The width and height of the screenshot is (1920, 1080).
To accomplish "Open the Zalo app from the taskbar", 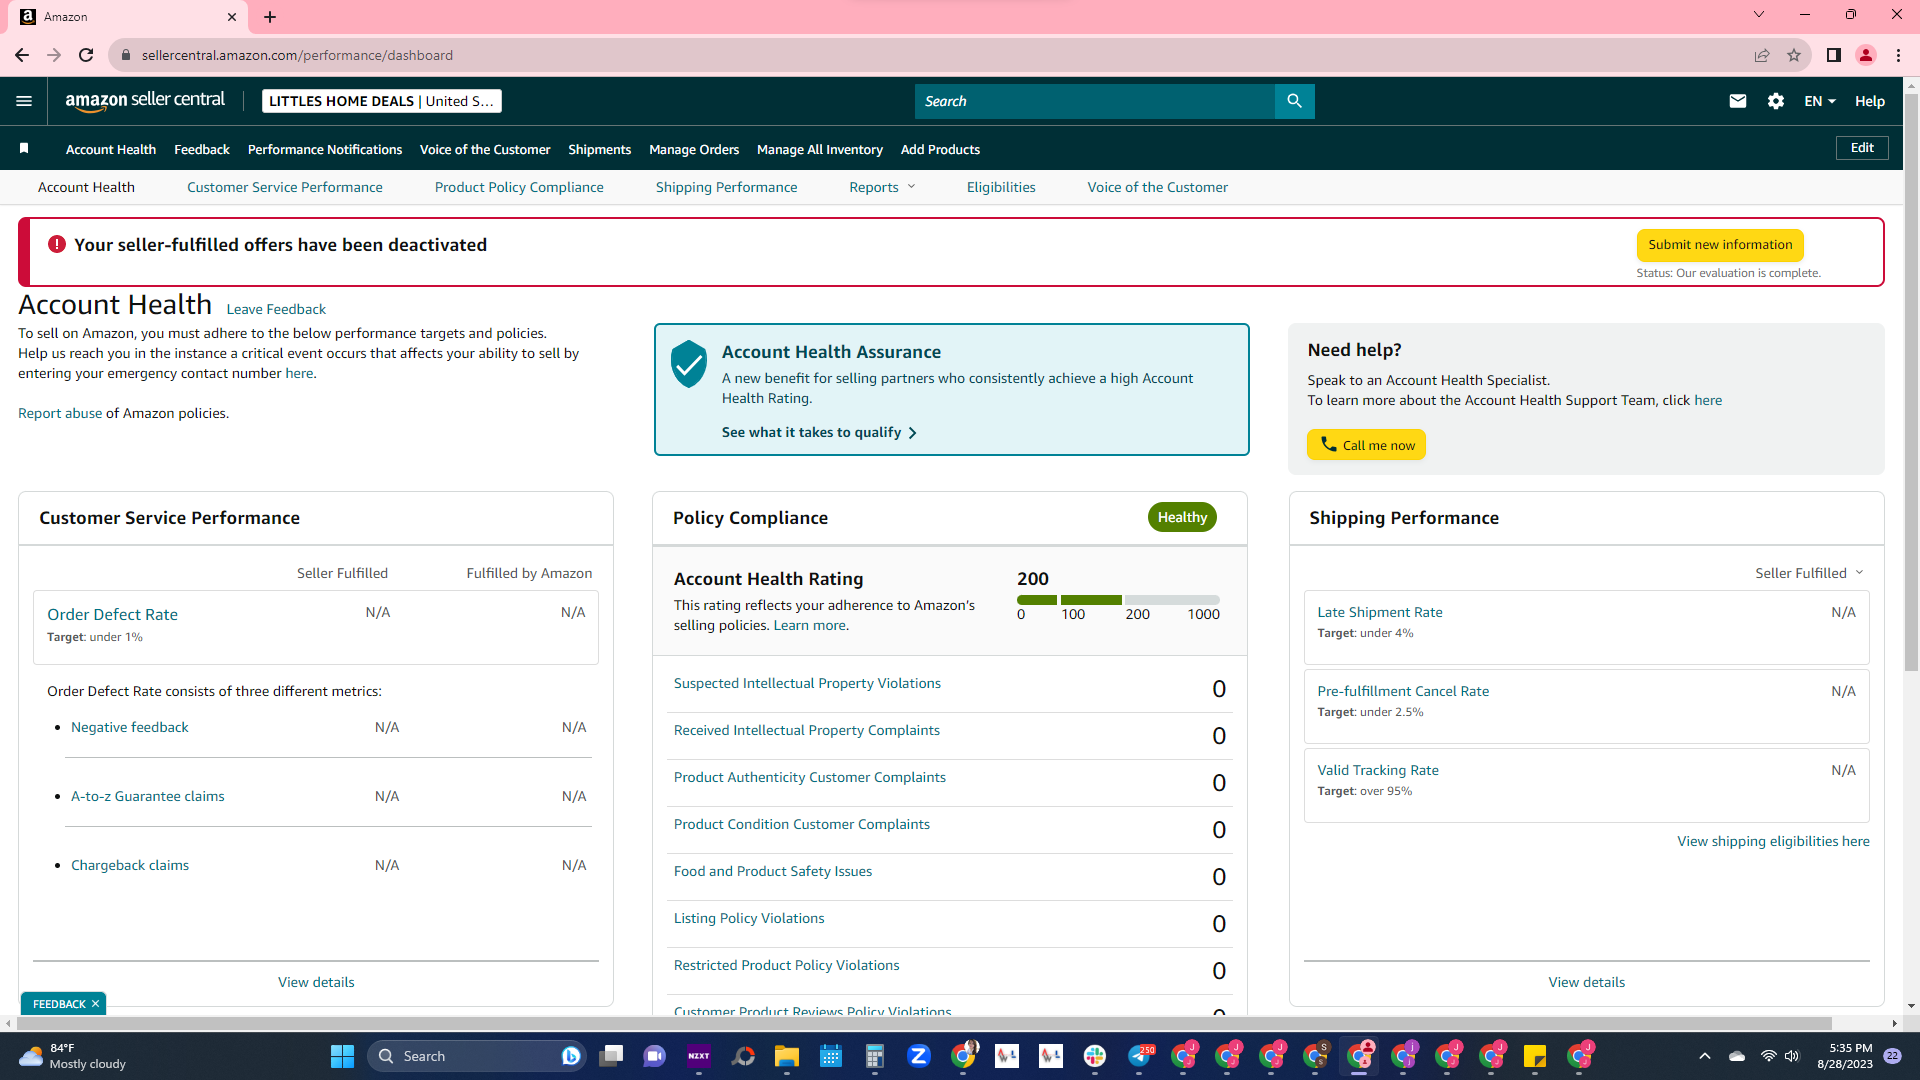I will pyautogui.click(x=919, y=1056).
